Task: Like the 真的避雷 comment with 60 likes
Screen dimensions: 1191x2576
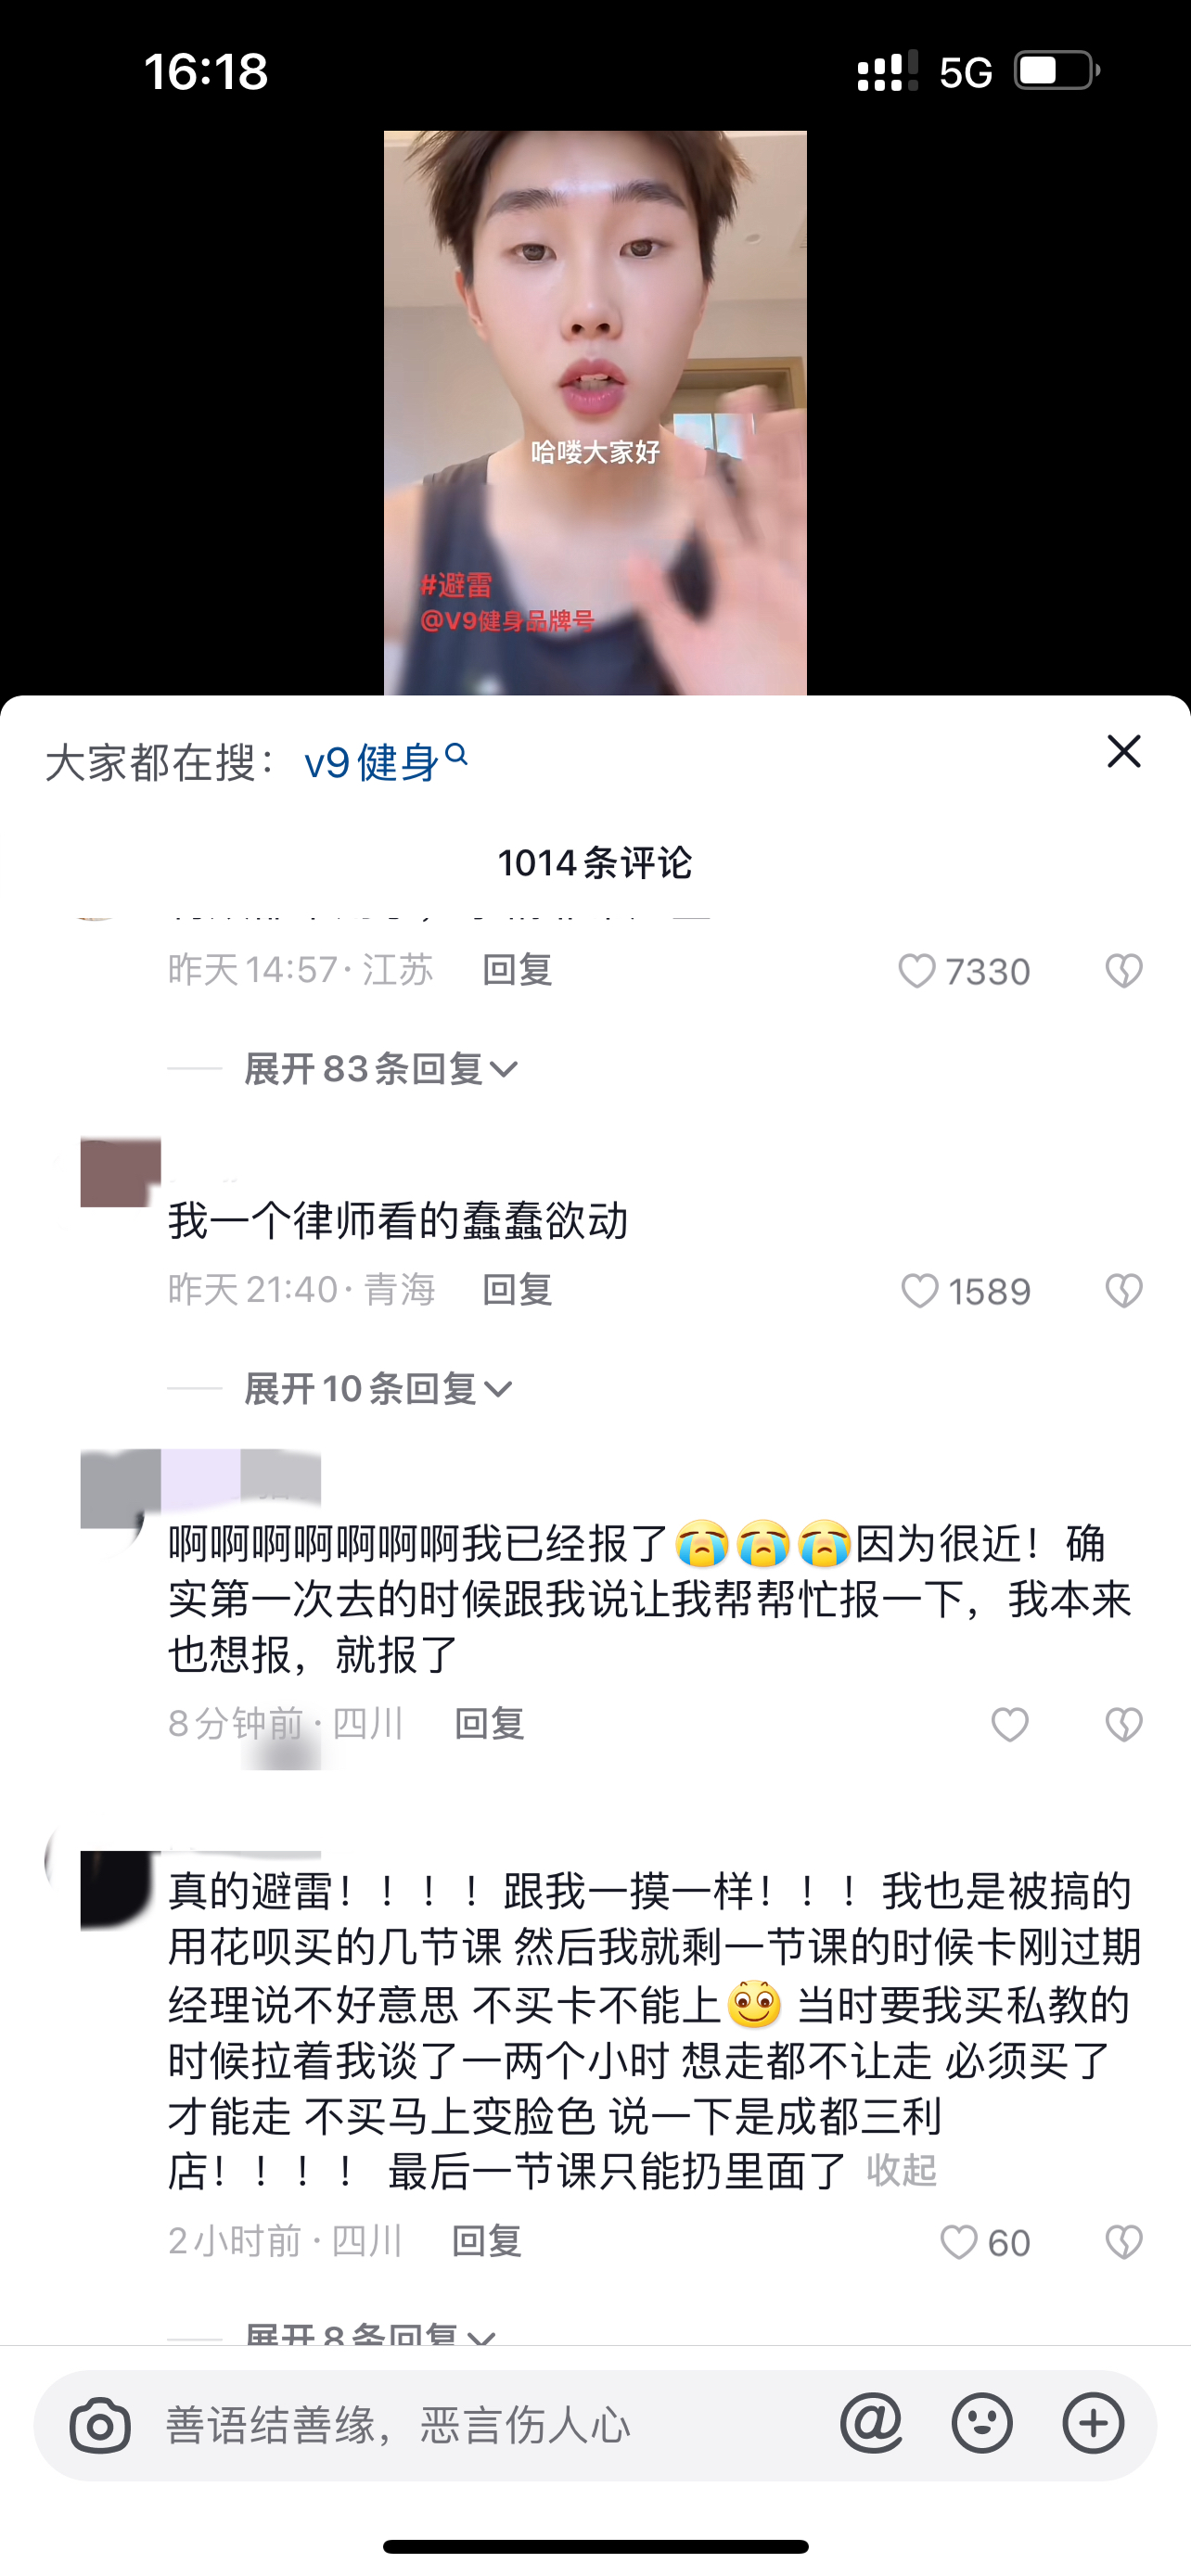Action: 959,2243
